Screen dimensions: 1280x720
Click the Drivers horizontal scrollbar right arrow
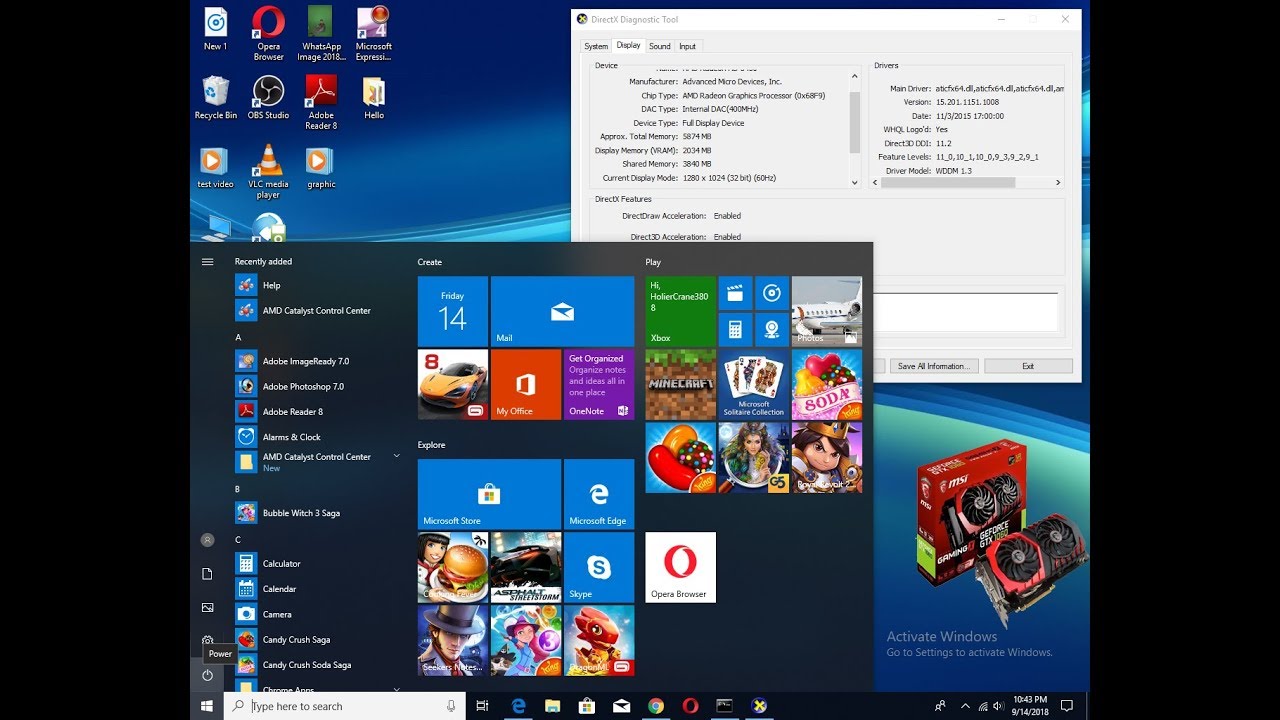[x=1058, y=183]
